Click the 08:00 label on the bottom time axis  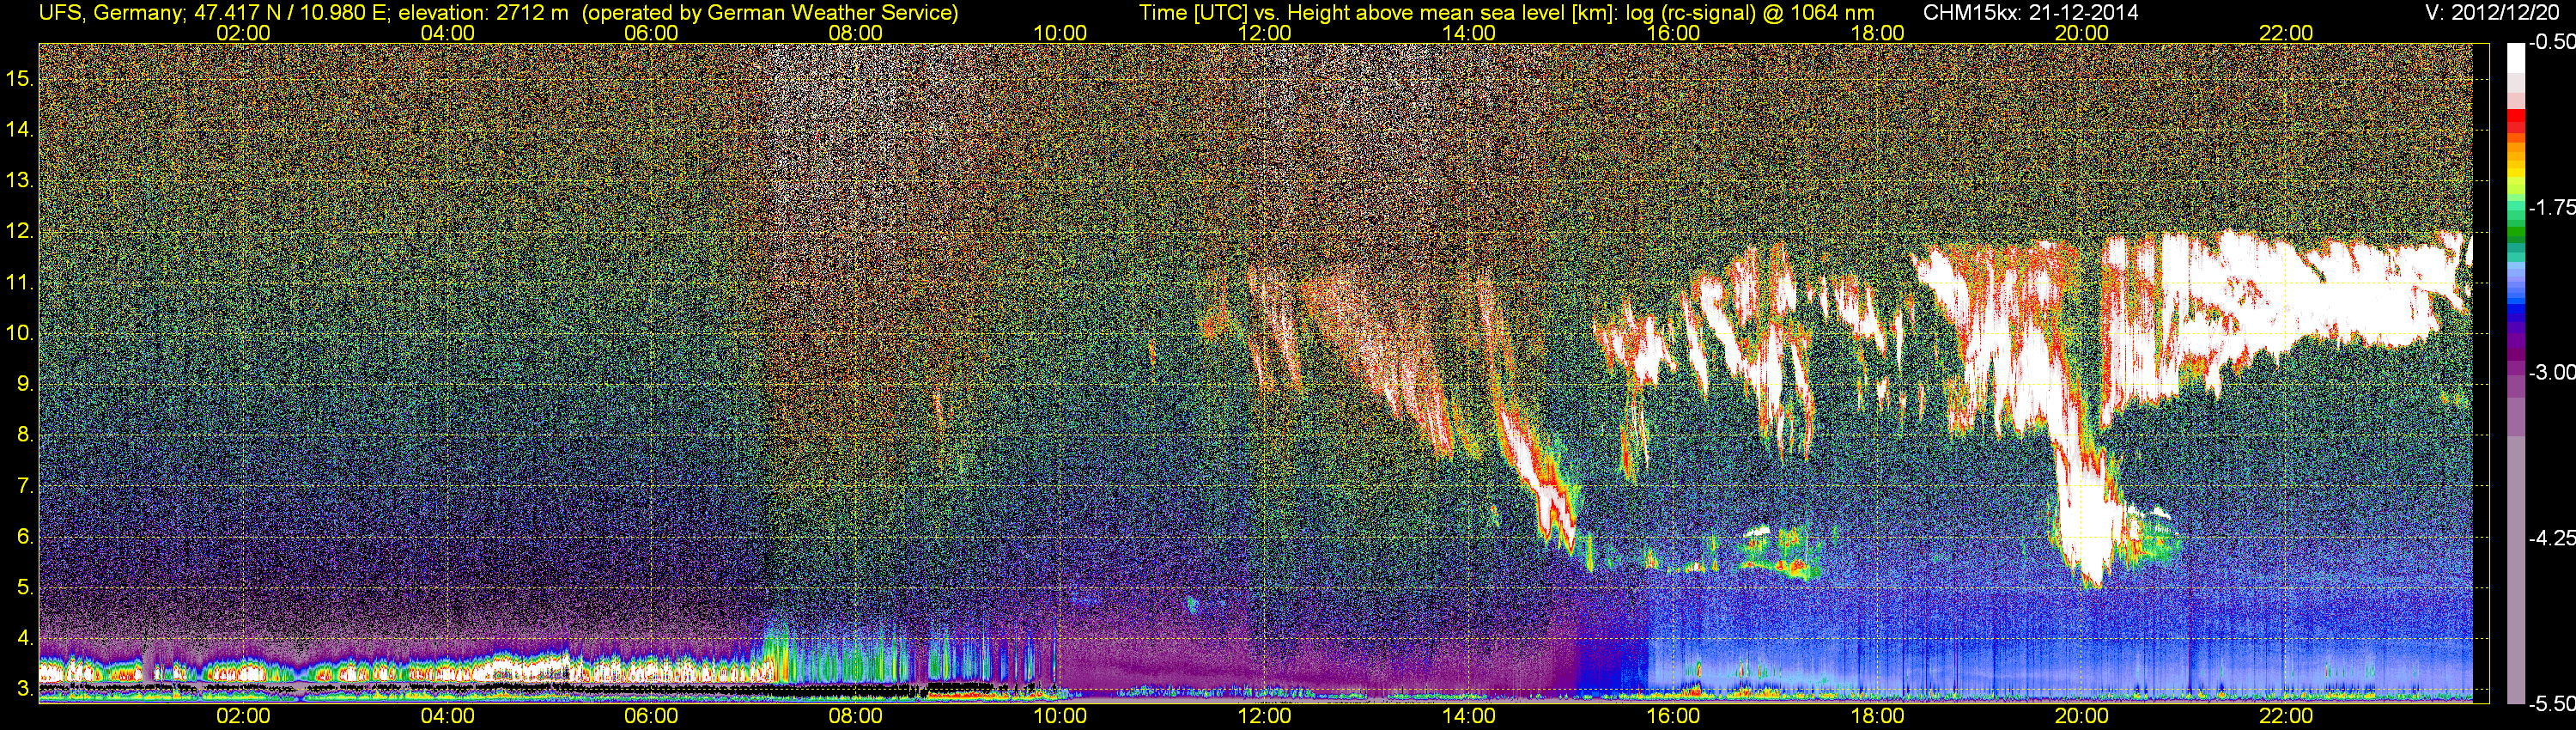[x=856, y=716]
